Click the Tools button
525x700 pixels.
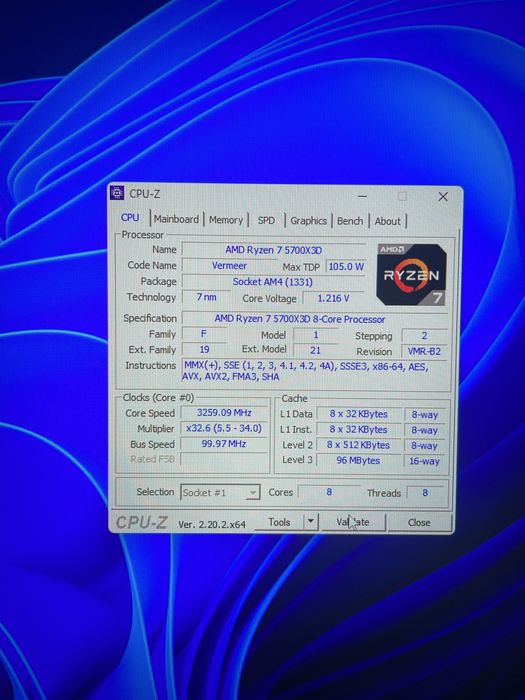tap(279, 522)
